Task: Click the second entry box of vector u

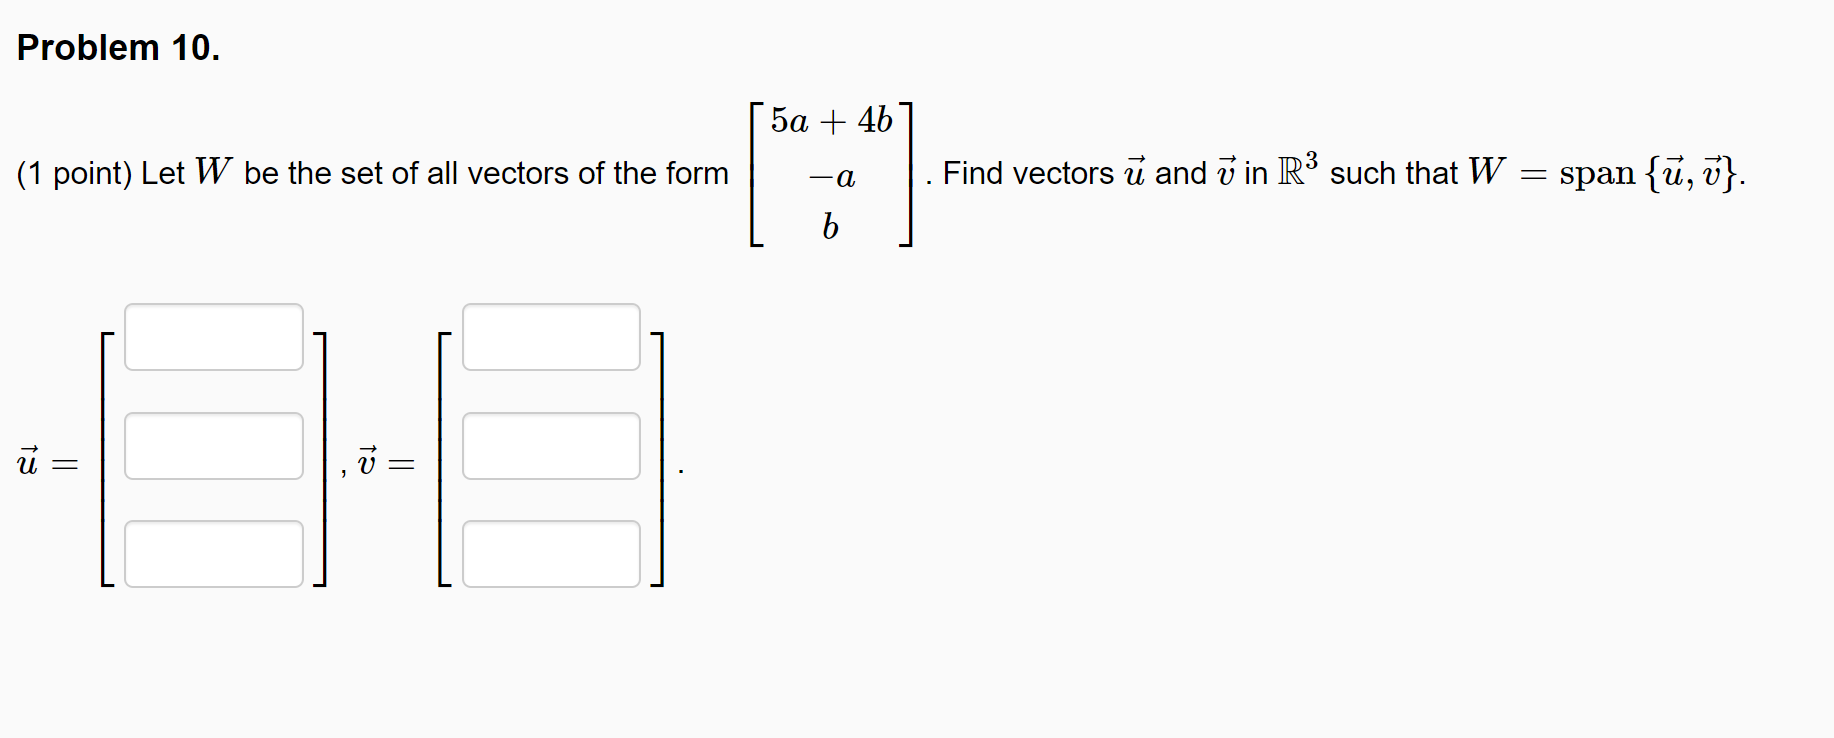Action: (x=213, y=446)
